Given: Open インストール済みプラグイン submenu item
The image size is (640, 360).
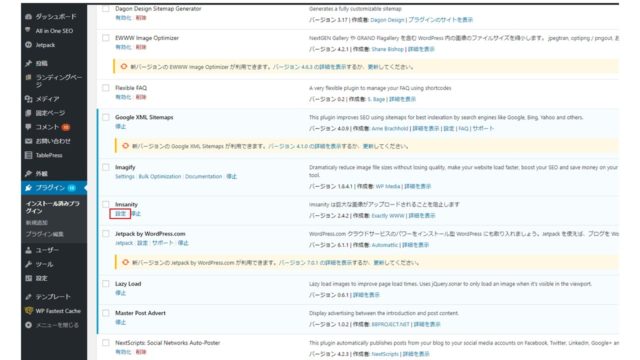Looking at the screenshot, I should coord(53,207).
